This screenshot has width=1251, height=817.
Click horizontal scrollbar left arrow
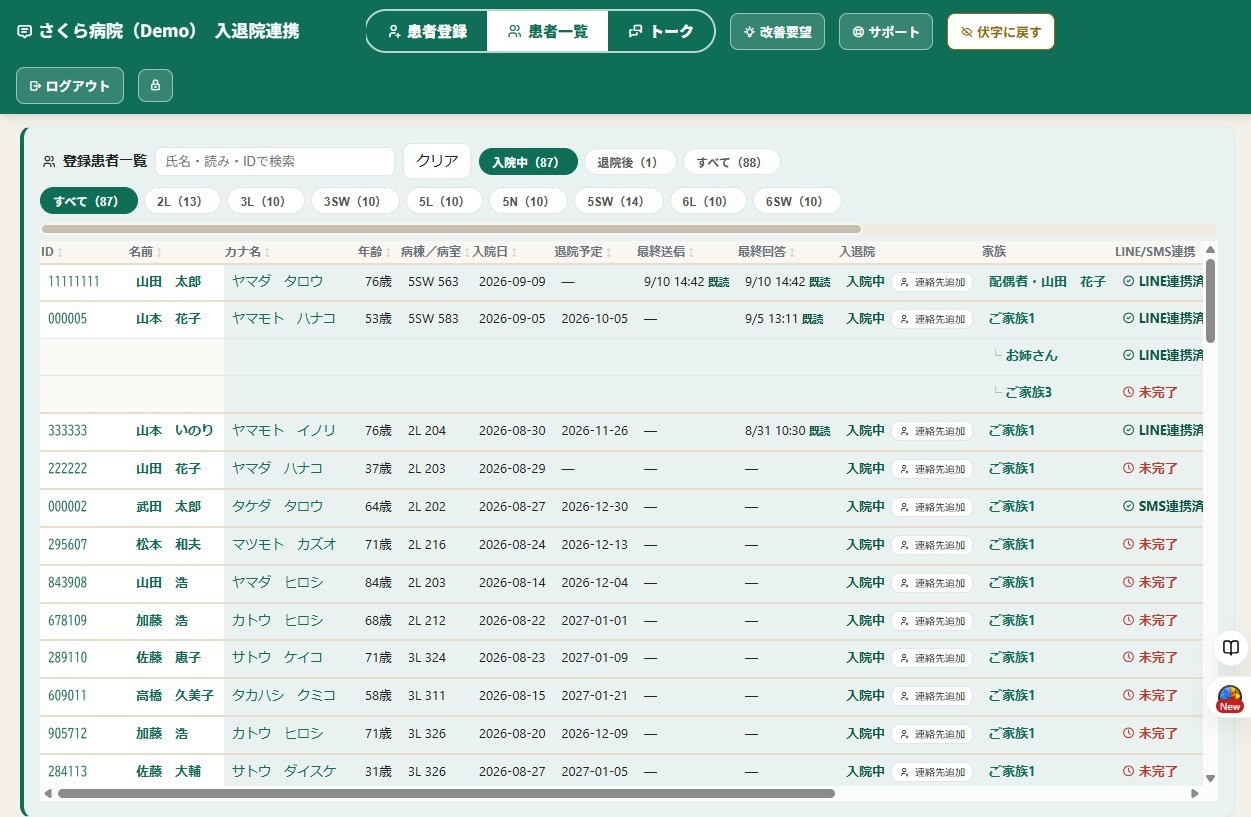(47, 793)
